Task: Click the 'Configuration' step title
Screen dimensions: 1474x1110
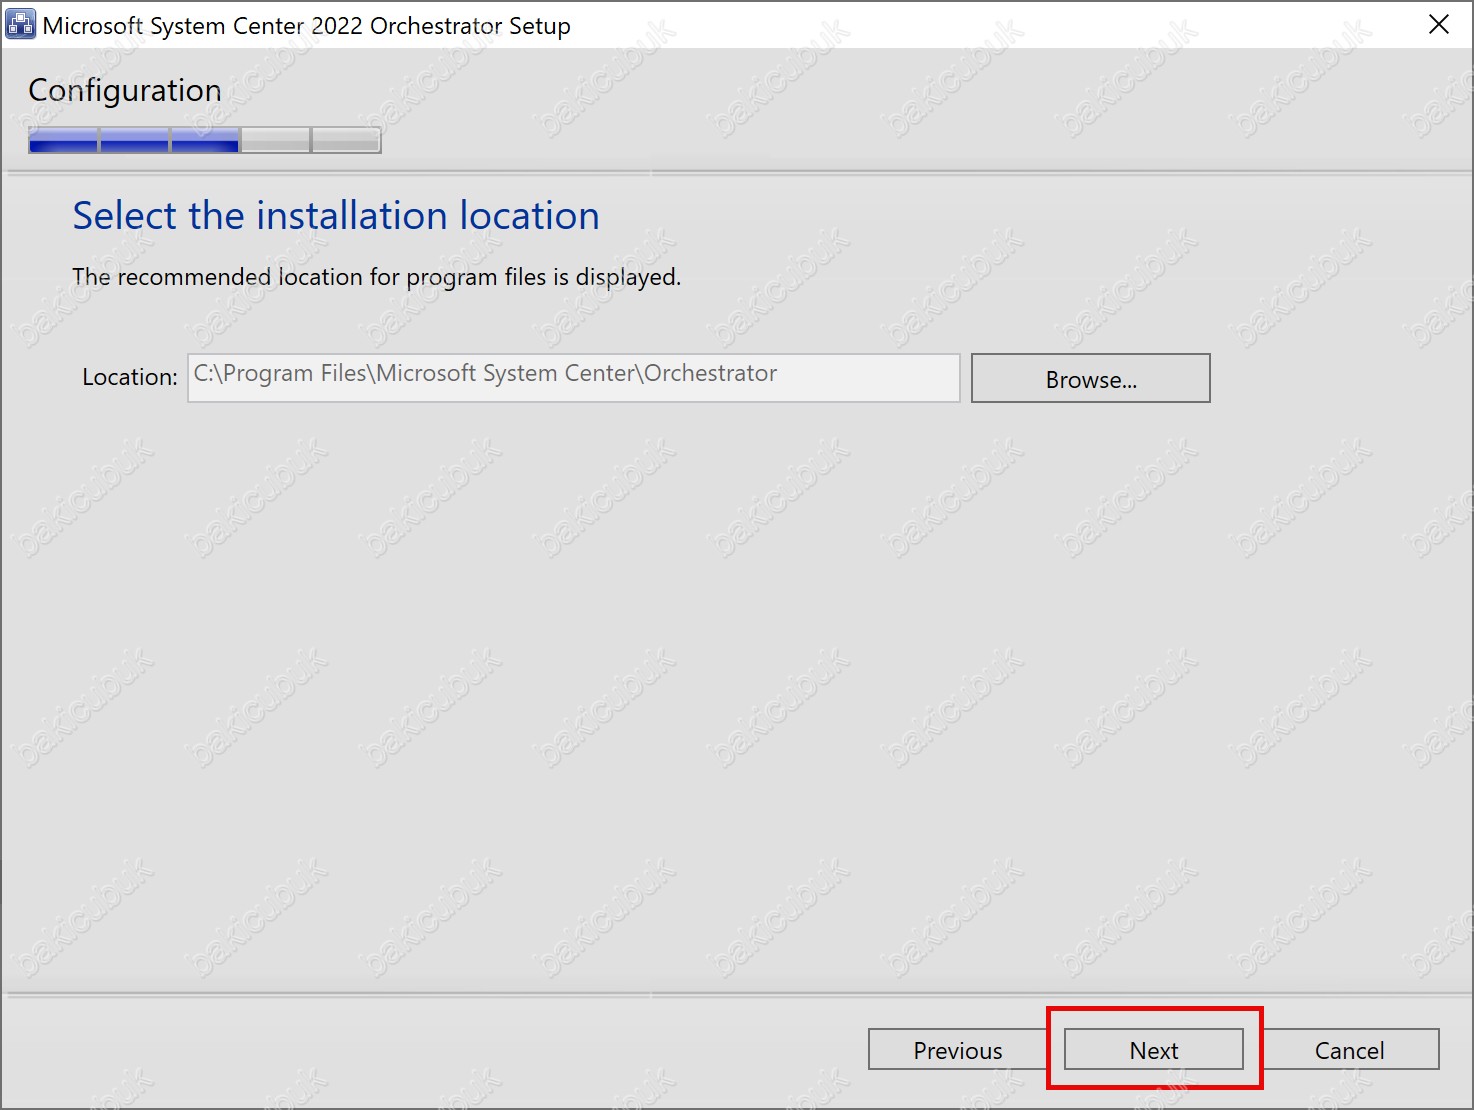Action: click(x=125, y=91)
